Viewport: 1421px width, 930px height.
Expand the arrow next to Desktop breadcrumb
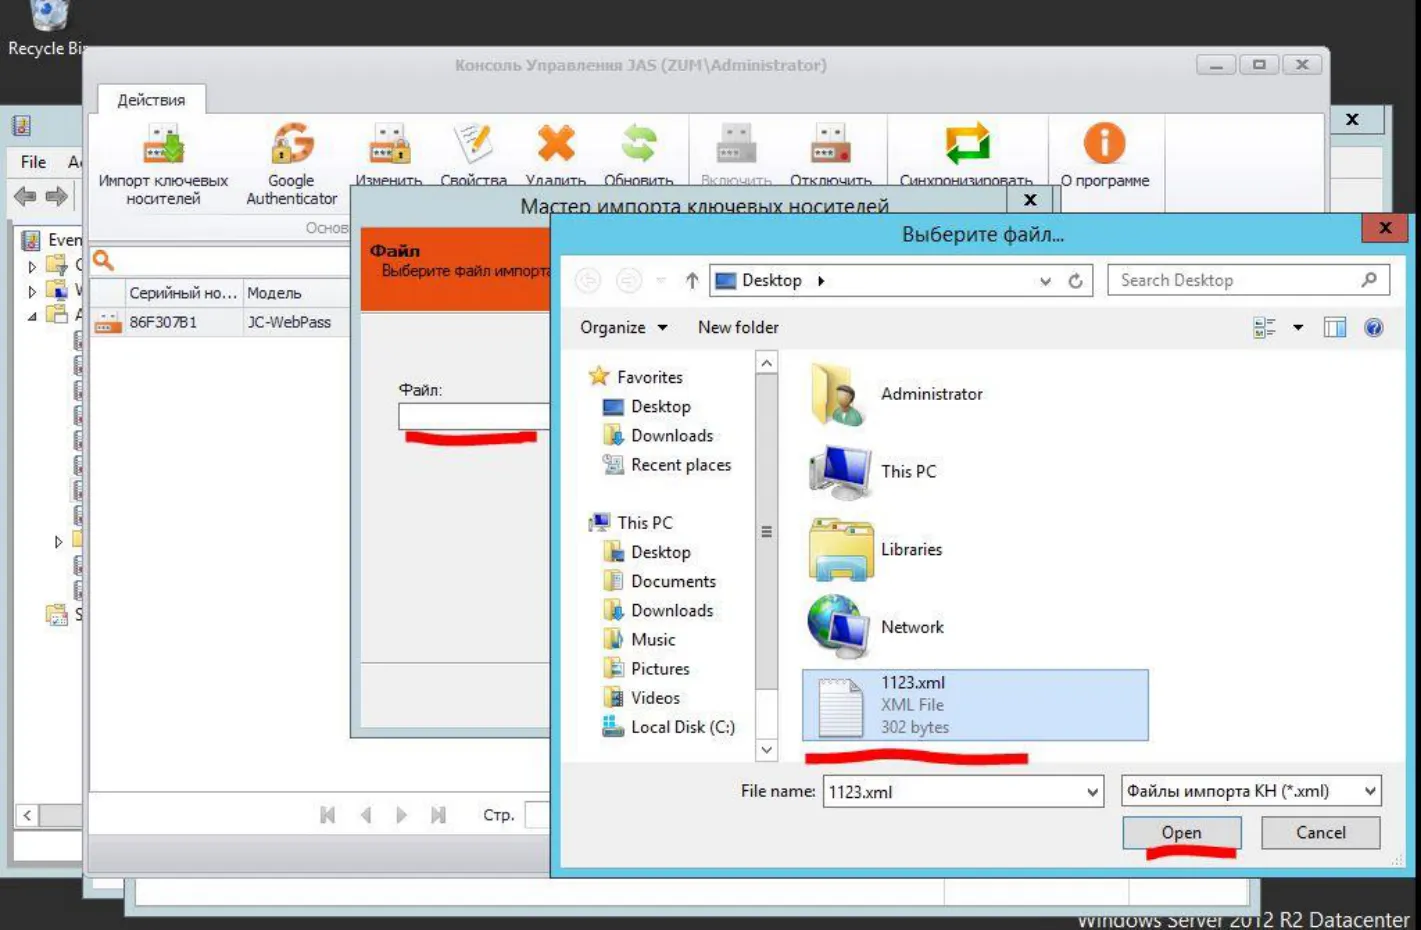[821, 281]
